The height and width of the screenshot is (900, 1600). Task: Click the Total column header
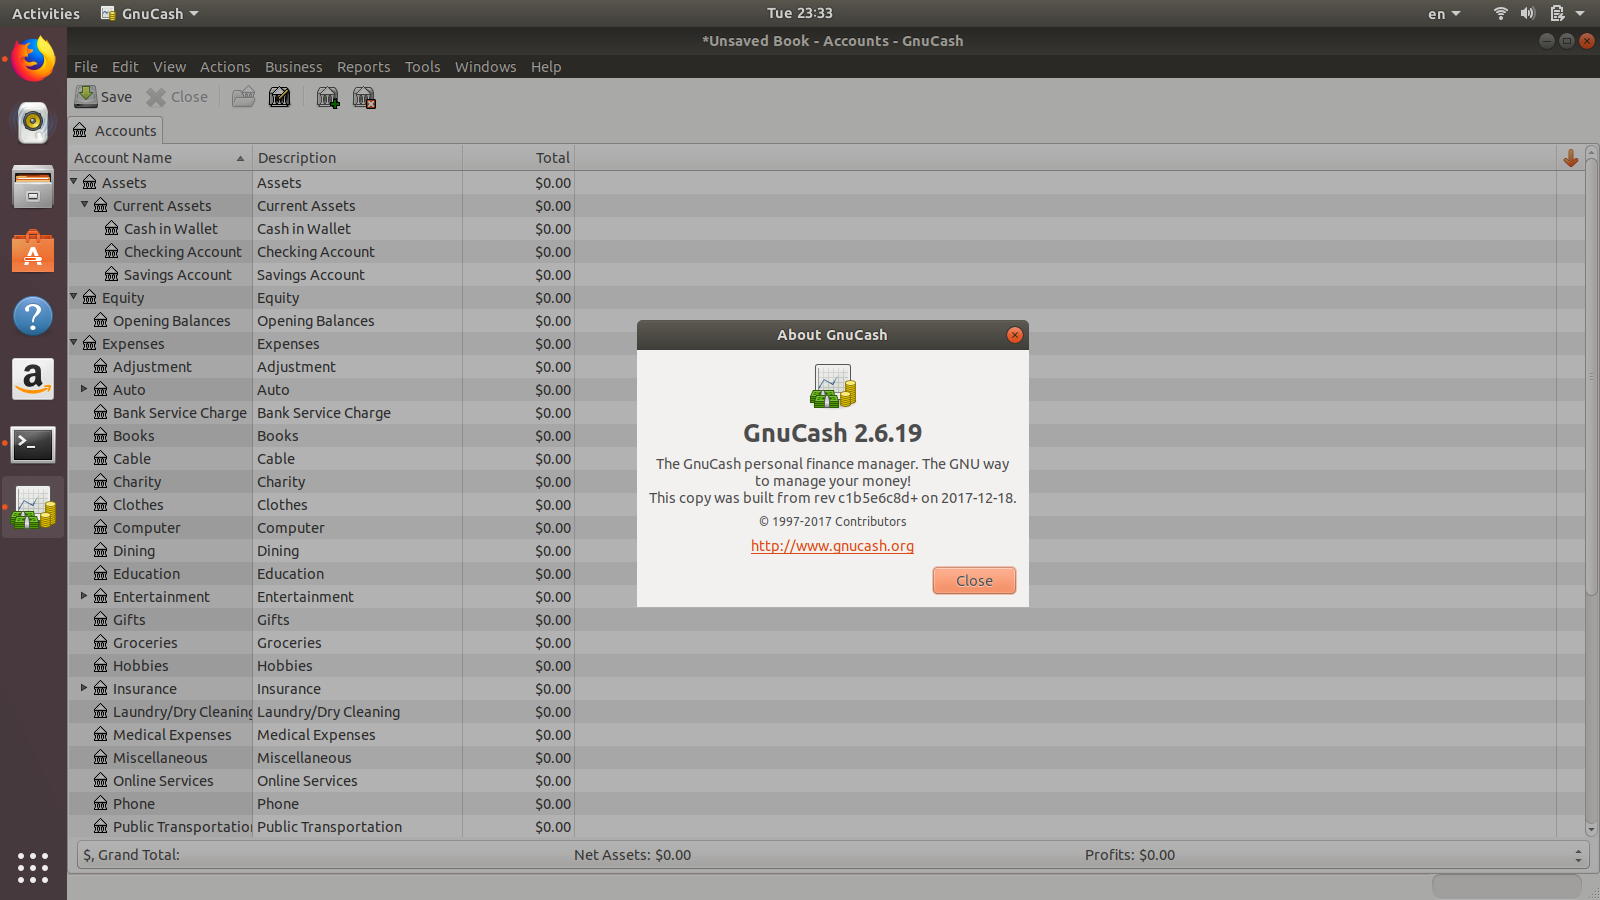click(x=518, y=158)
